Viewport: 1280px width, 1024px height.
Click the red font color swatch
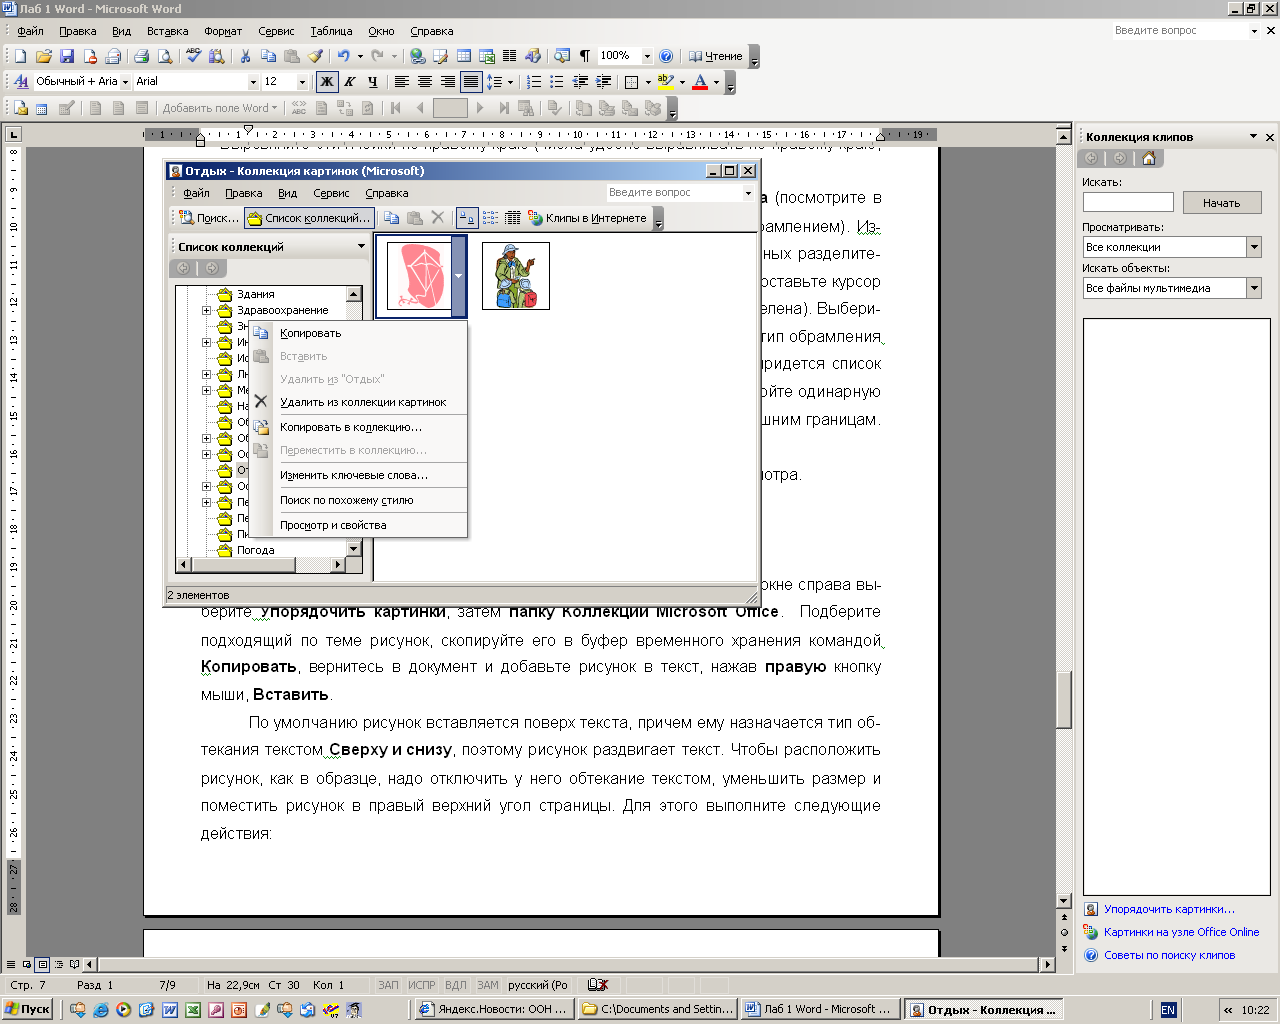click(700, 82)
